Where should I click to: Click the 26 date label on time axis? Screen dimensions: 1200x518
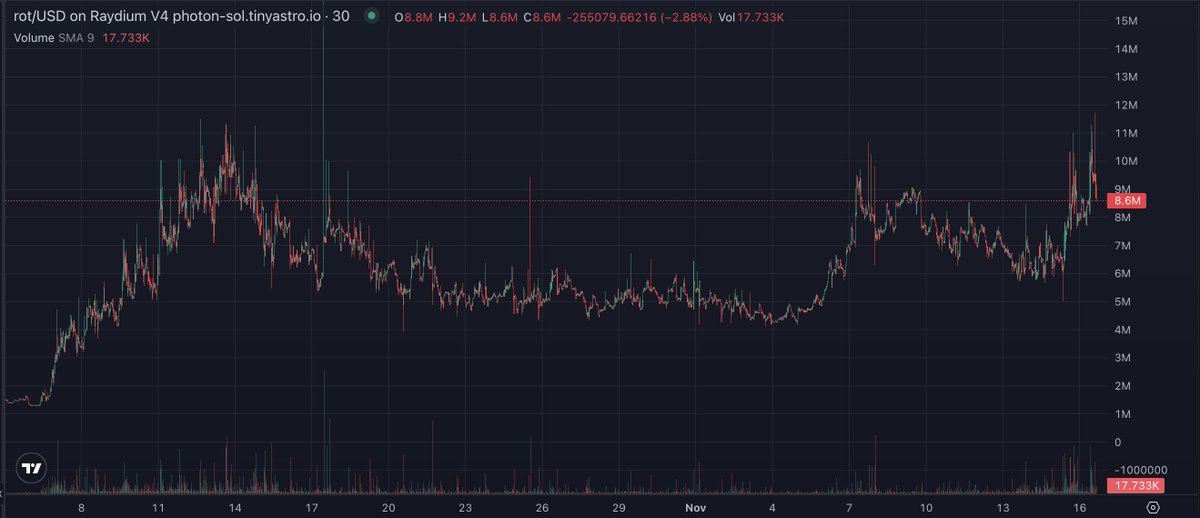point(541,508)
